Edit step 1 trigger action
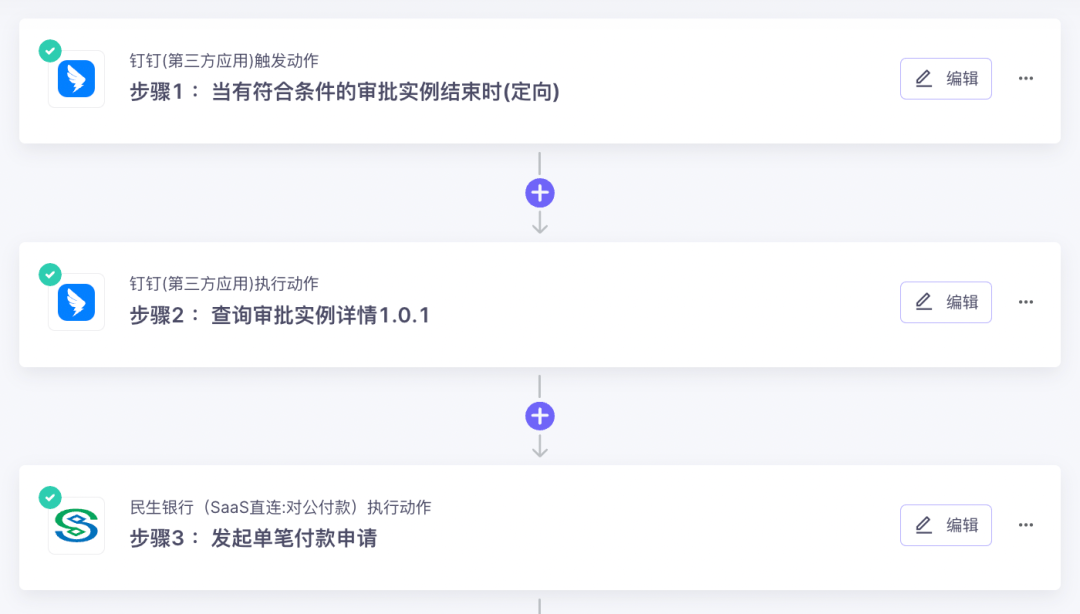The image size is (1080, 614). [x=945, y=79]
